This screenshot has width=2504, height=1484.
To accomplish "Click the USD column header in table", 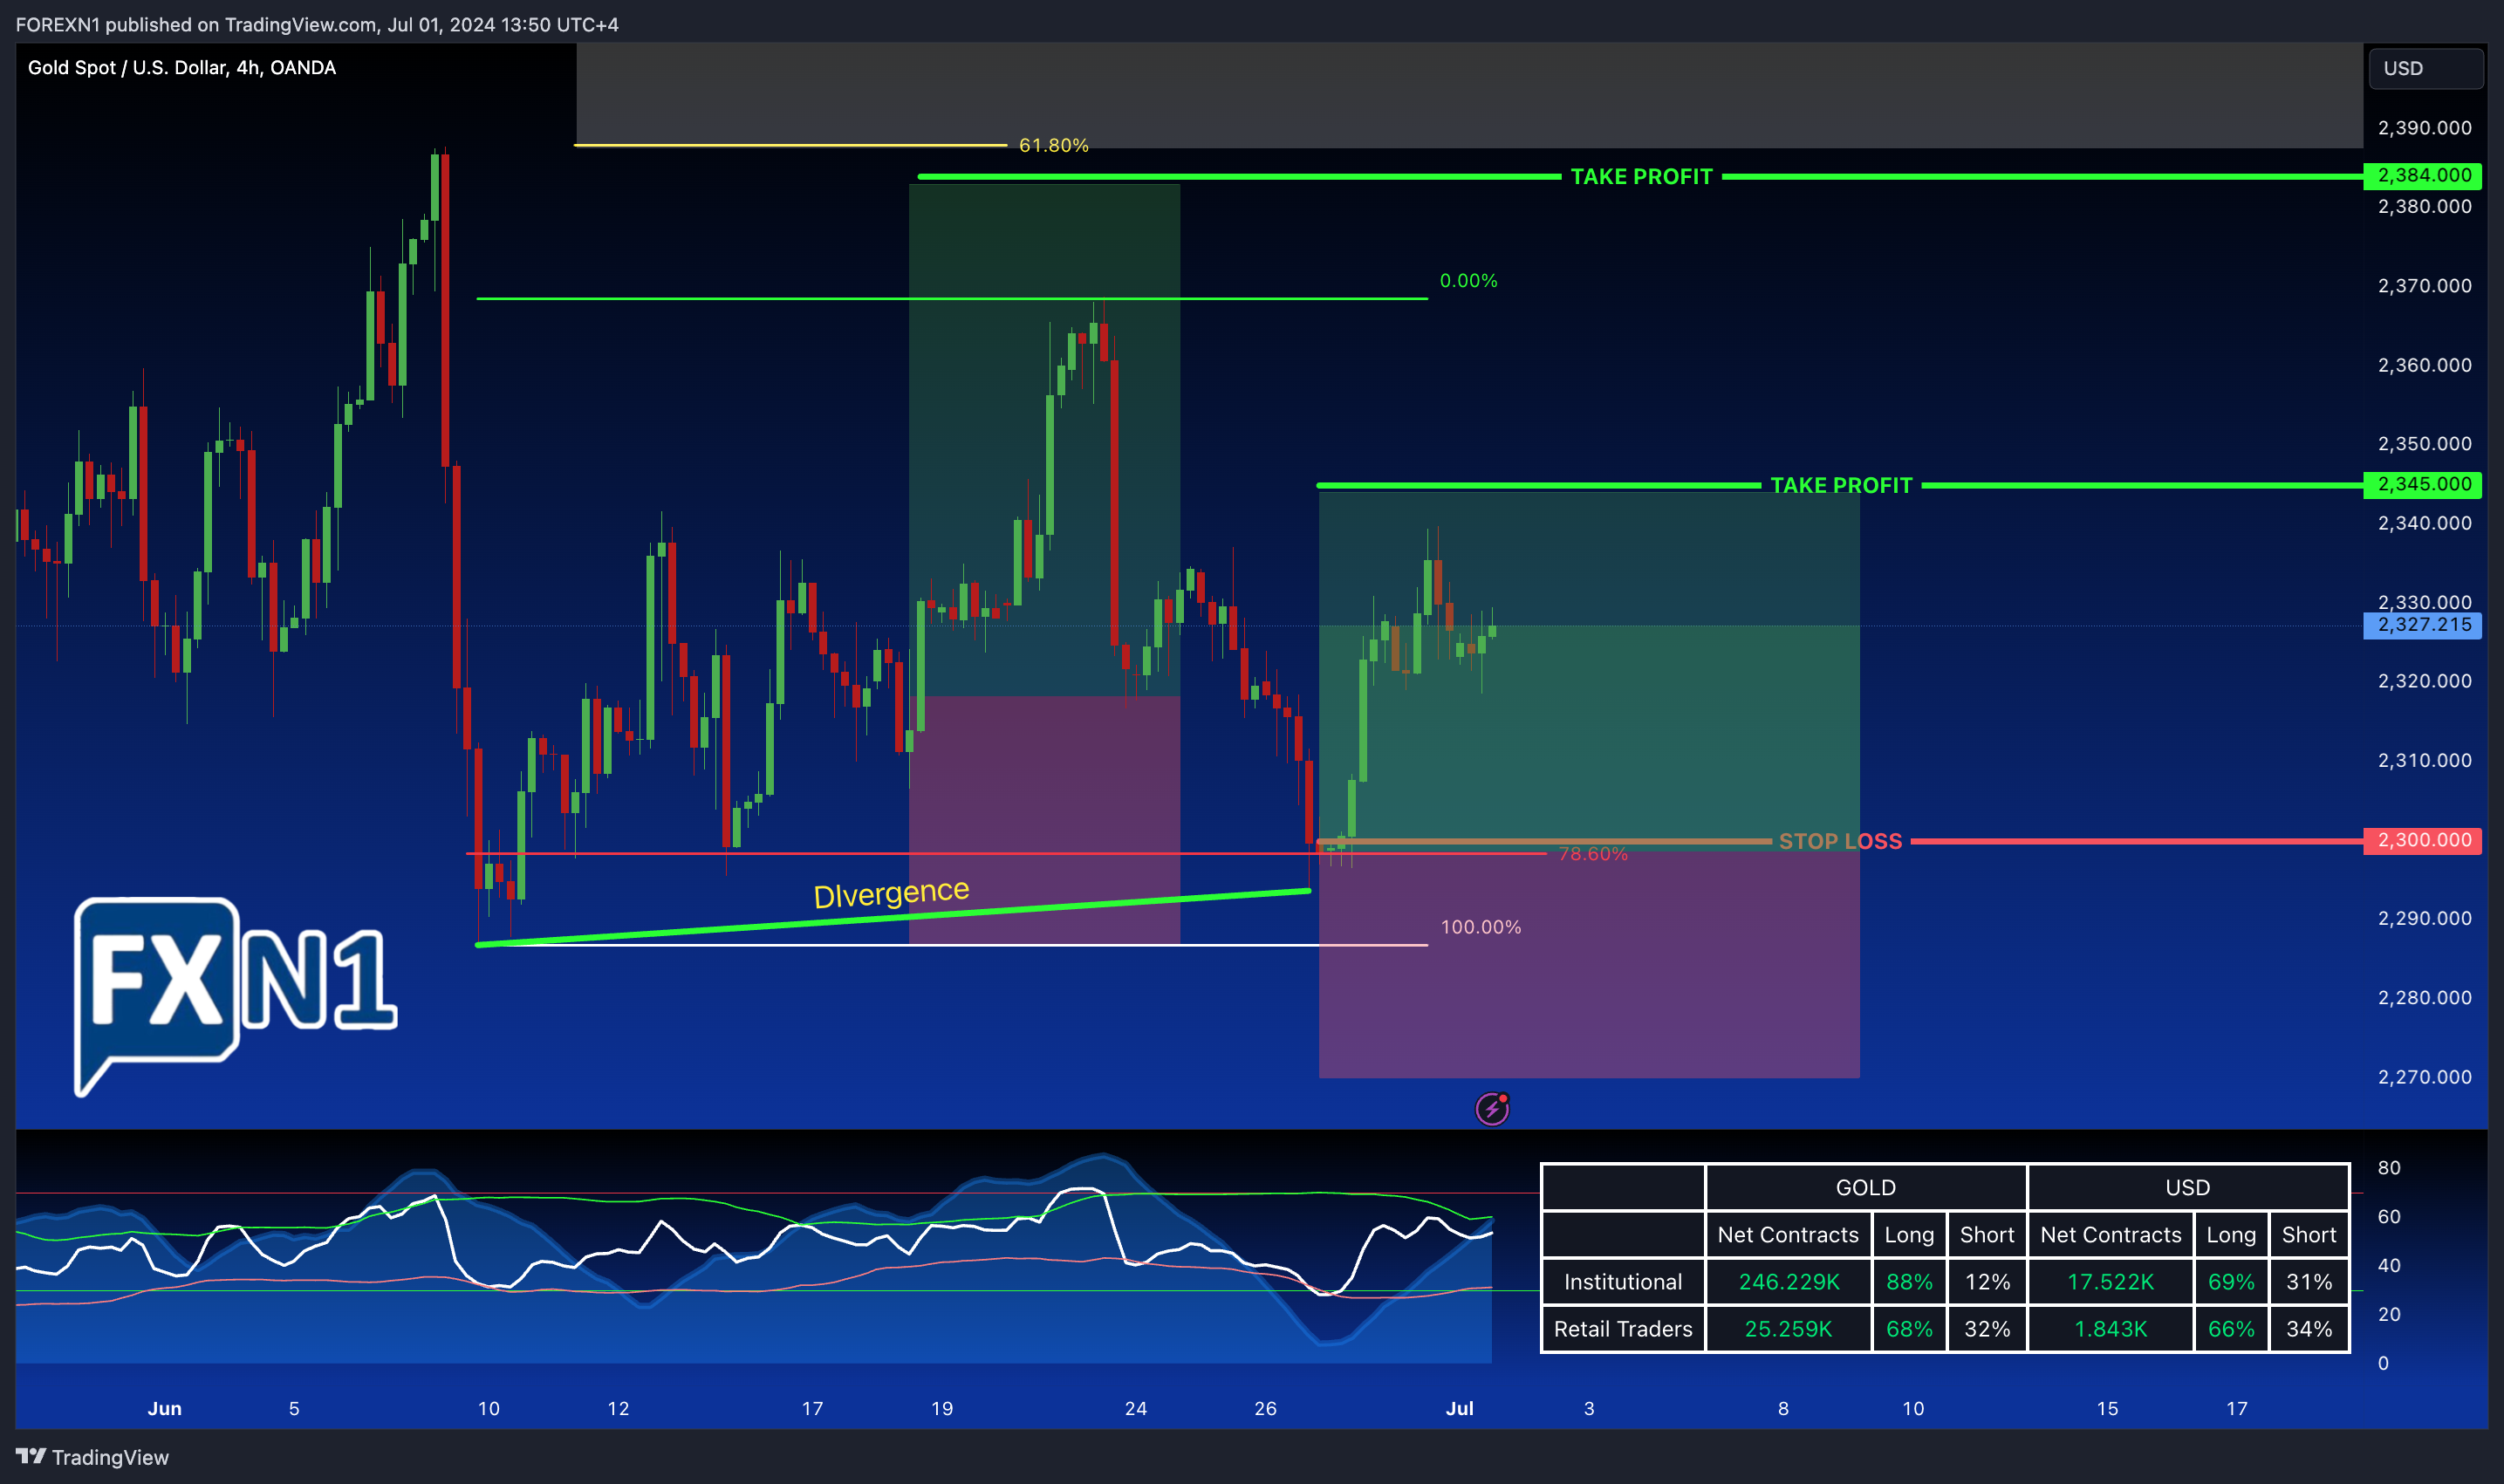I will [x=2187, y=1187].
